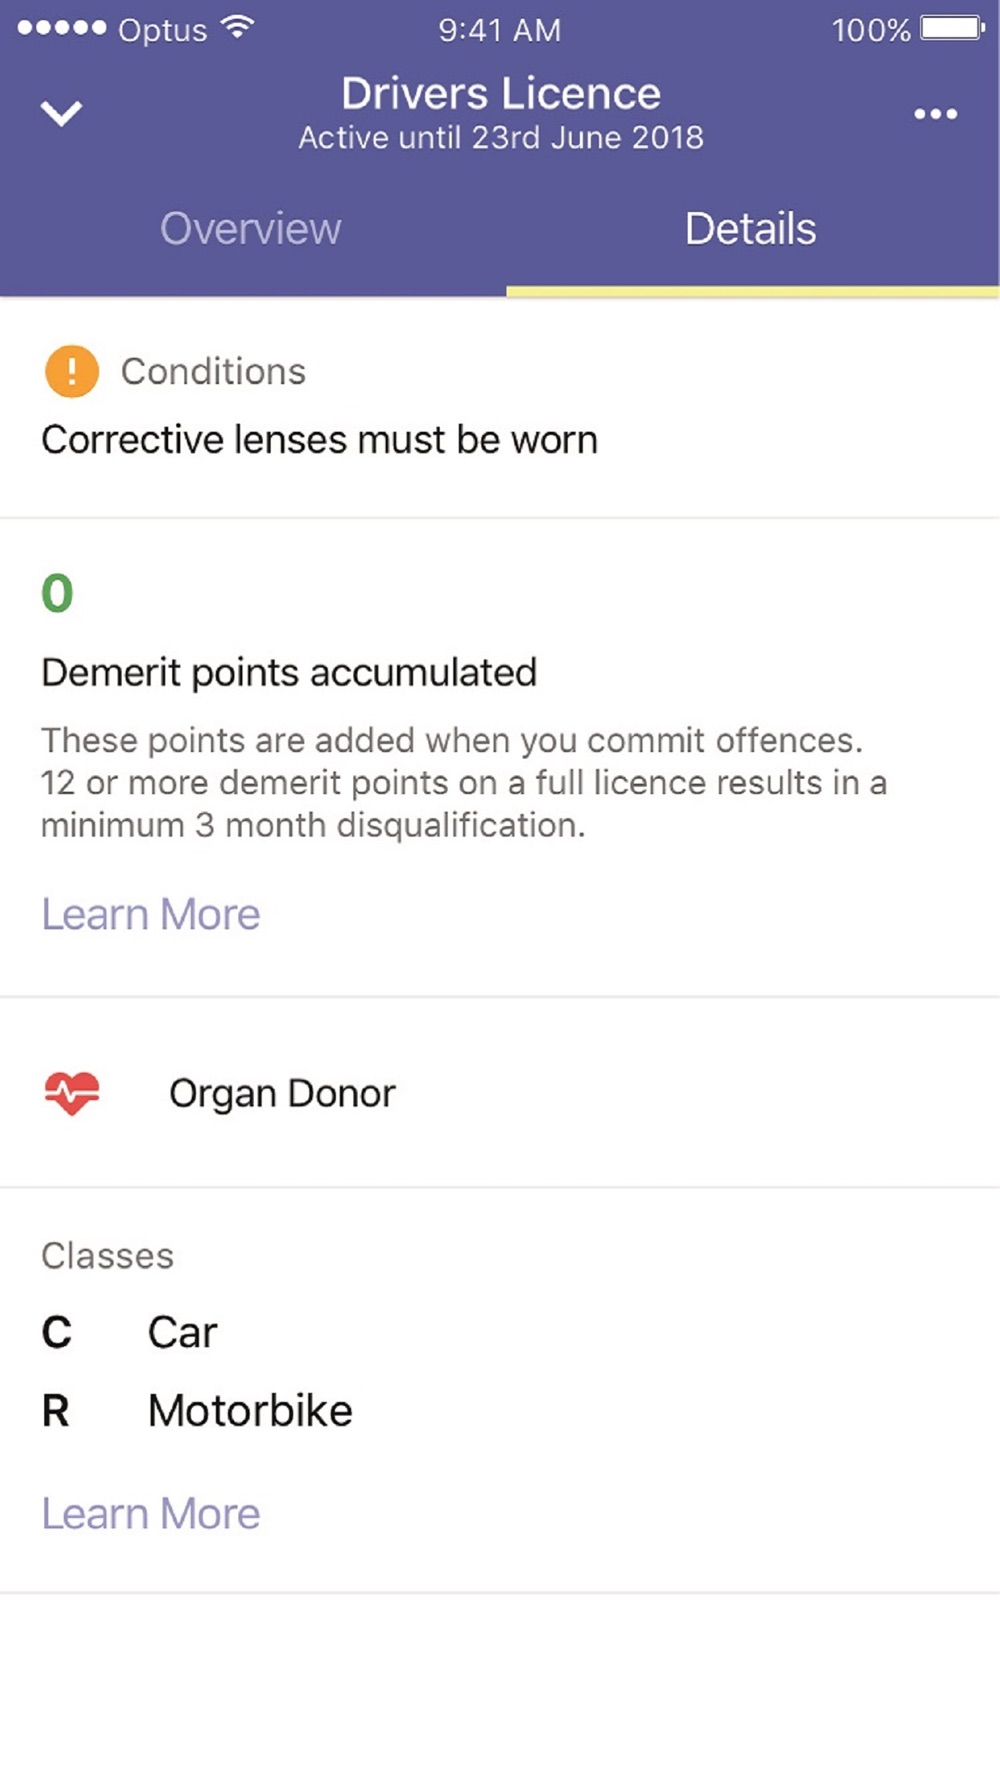Open the three-dot more options menu
Image resolution: width=1000 pixels, height=1778 pixels.
pos(935,114)
